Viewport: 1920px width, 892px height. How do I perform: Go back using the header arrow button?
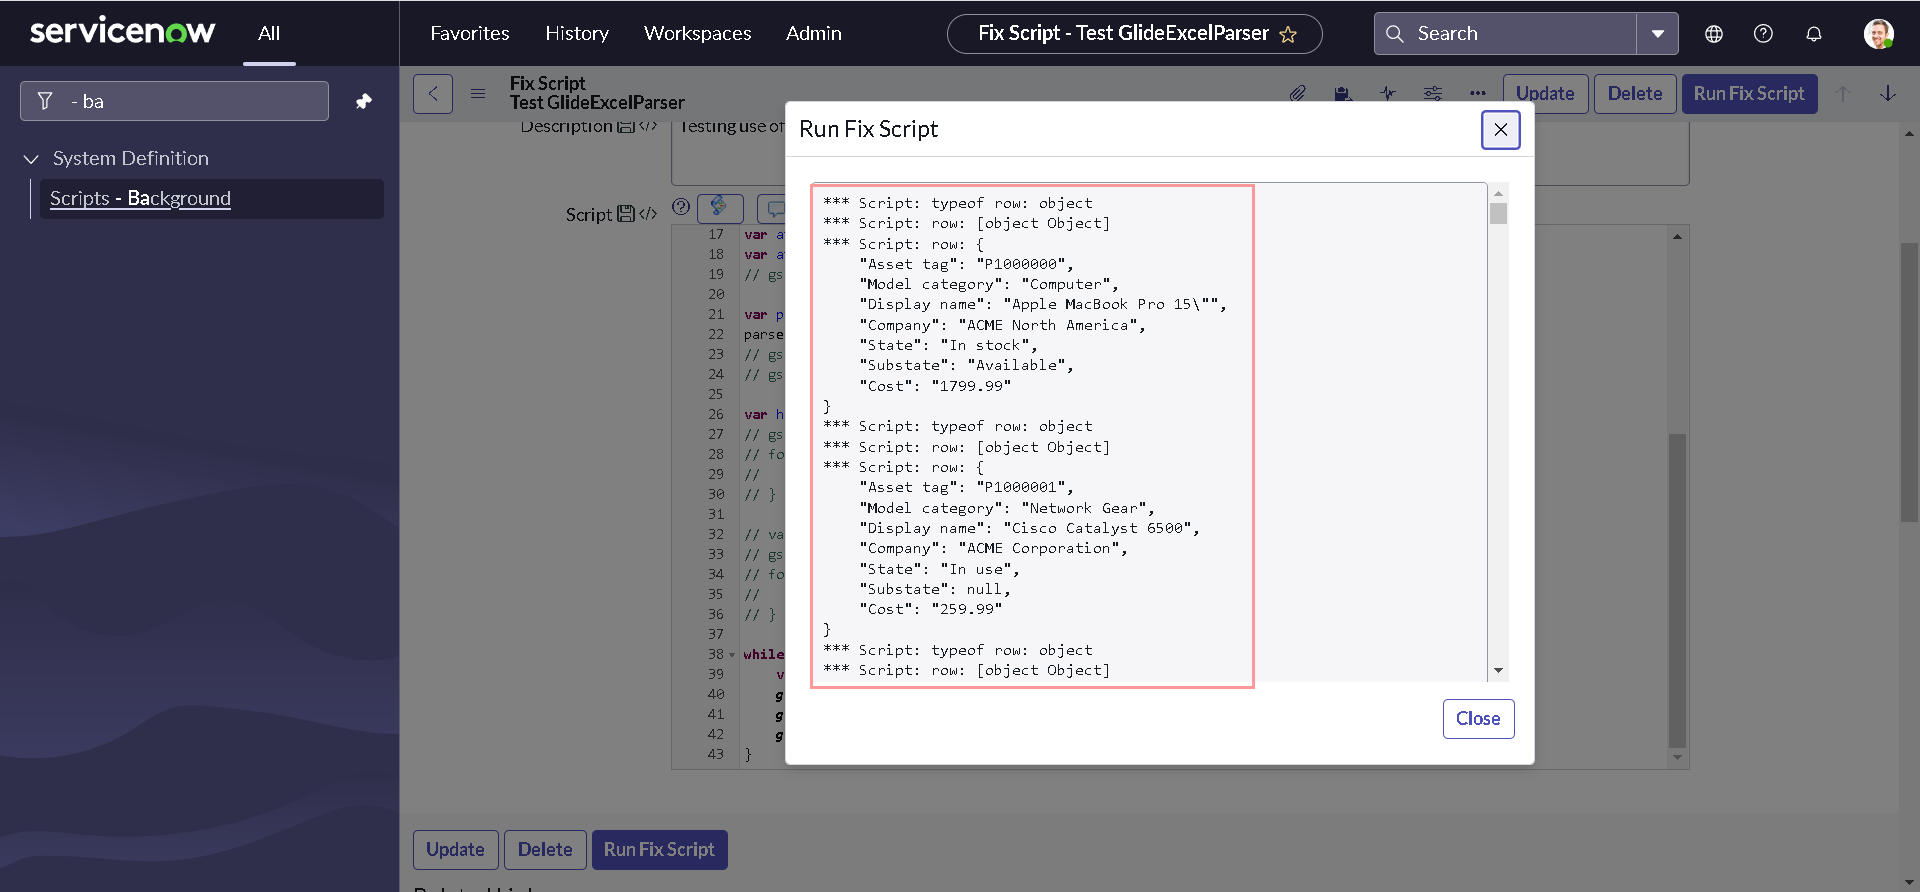[x=433, y=94]
